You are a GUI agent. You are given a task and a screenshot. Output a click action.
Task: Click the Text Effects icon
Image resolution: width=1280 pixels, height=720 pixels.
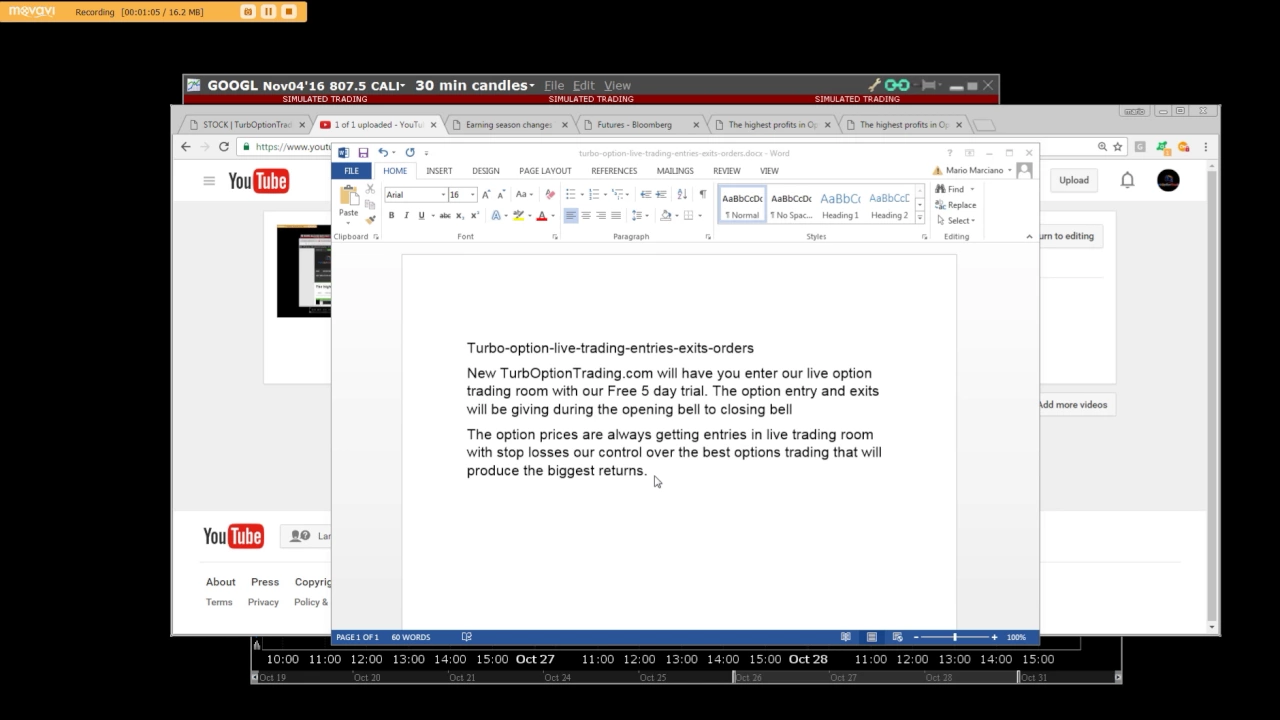[x=496, y=215]
